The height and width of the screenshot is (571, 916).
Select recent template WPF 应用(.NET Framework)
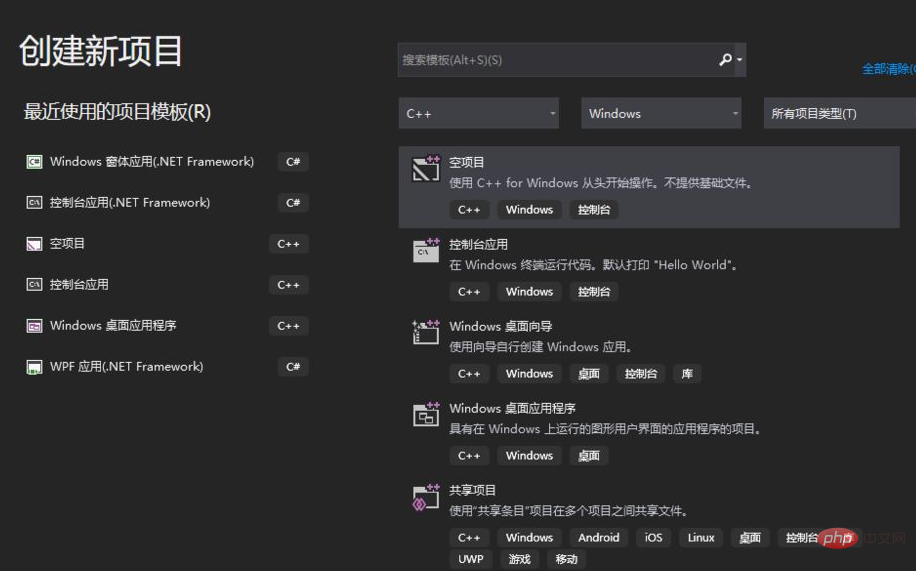coord(127,367)
